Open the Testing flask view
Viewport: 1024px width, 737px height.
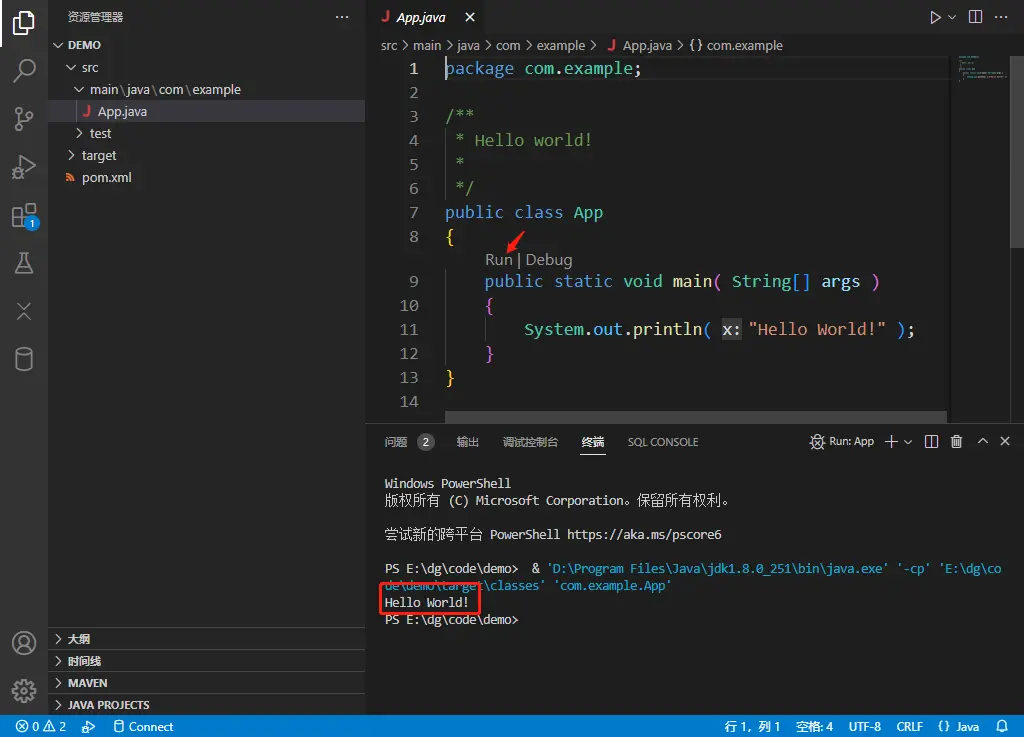(24, 263)
